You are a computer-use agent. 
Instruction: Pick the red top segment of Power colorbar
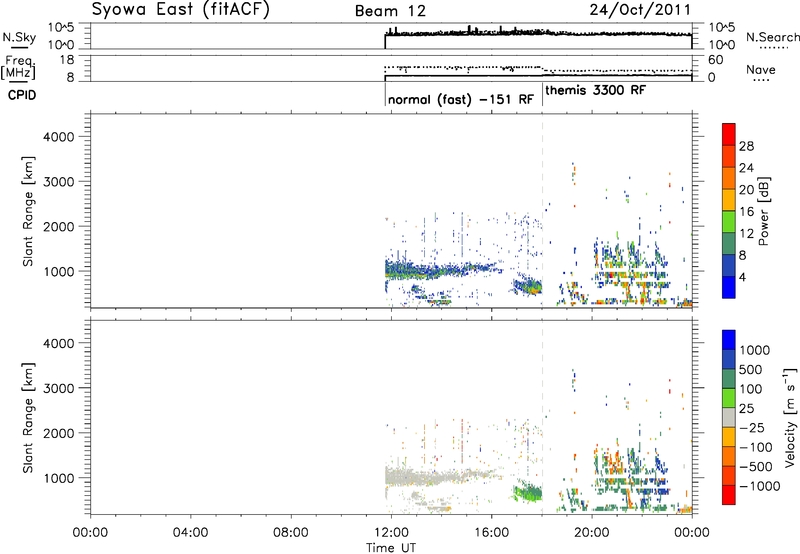click(729, 134)
